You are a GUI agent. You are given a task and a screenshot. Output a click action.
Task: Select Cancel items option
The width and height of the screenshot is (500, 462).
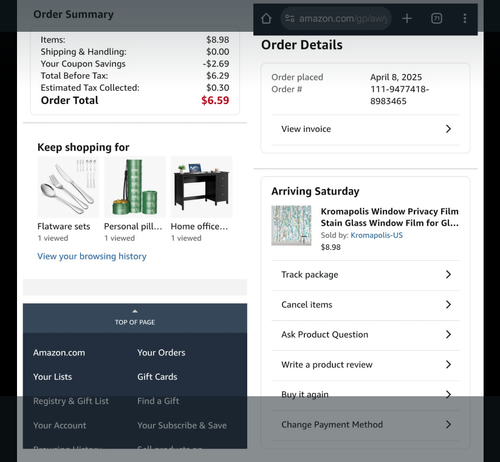click(365, 305)
